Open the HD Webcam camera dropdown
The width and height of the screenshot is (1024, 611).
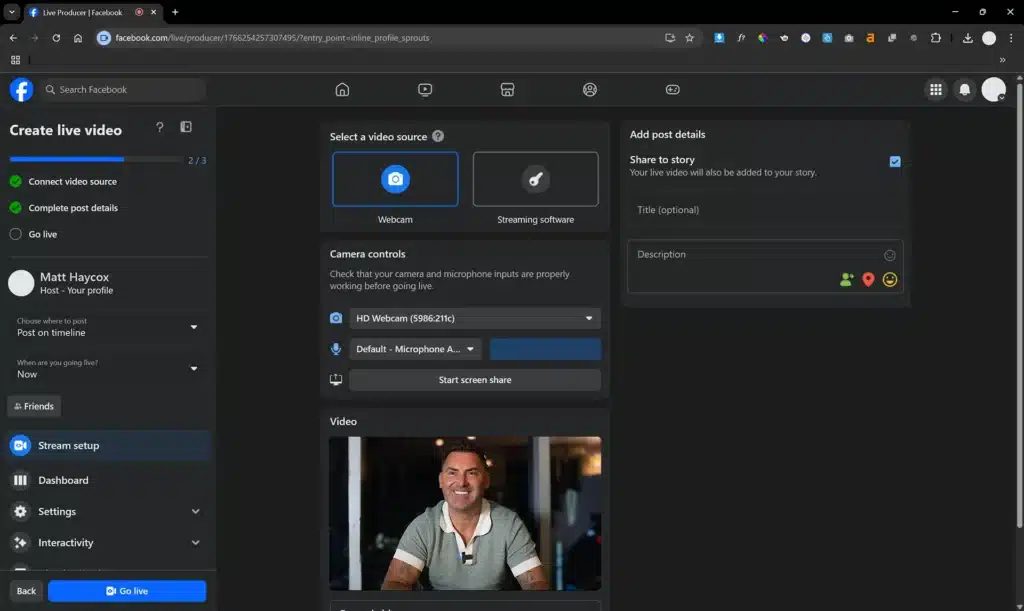pyautogui.click(x=475, y=318)
